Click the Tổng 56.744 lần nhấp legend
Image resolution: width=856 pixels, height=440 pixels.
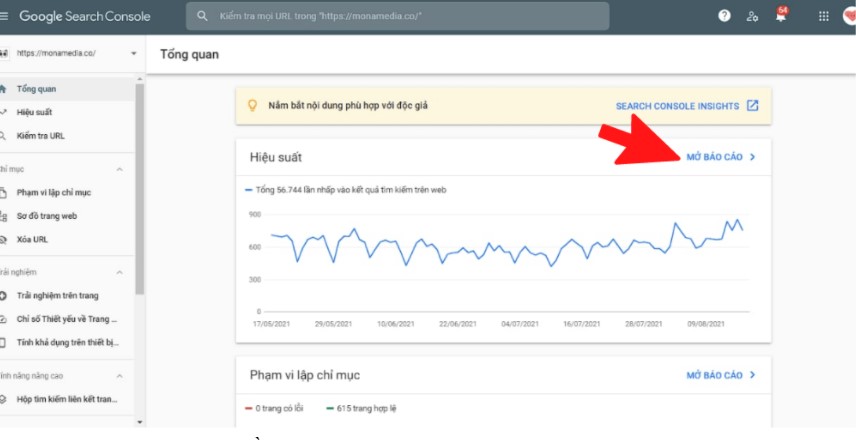(346, 190)
